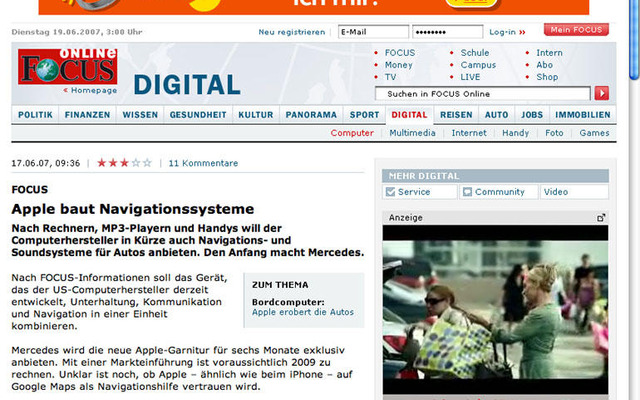This screenshot has height=400, width=640.
Task: Select the DIGITAL navigation tab
Action: coord(409,115)
